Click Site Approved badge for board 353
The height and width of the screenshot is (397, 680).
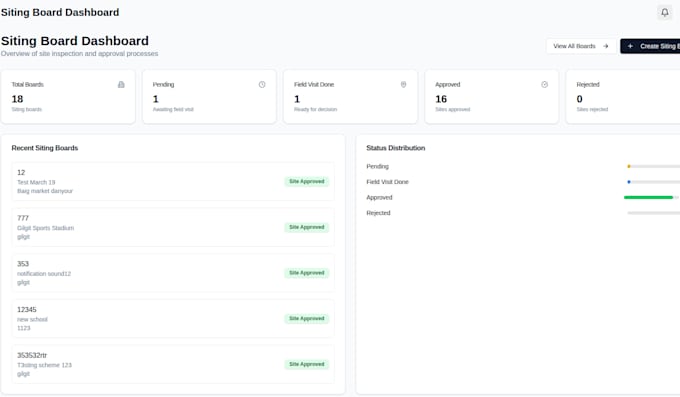click(x=307, y=273)
